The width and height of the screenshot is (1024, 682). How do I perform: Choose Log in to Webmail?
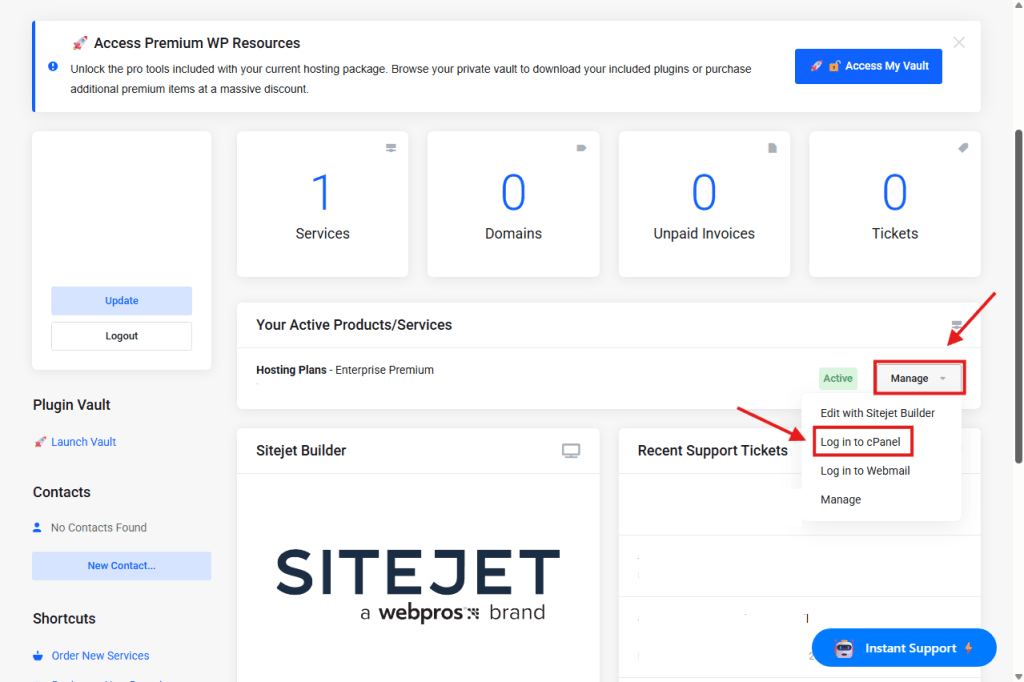click(x=865, y=471)
